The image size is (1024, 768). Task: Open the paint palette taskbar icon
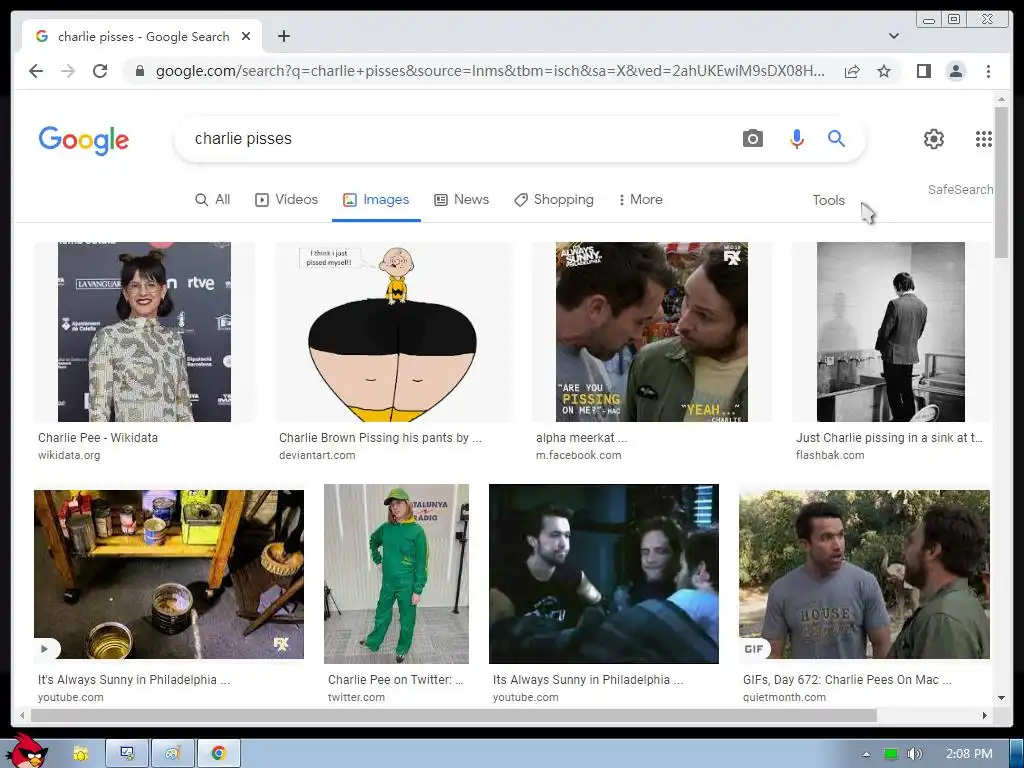tap(172, 754)
